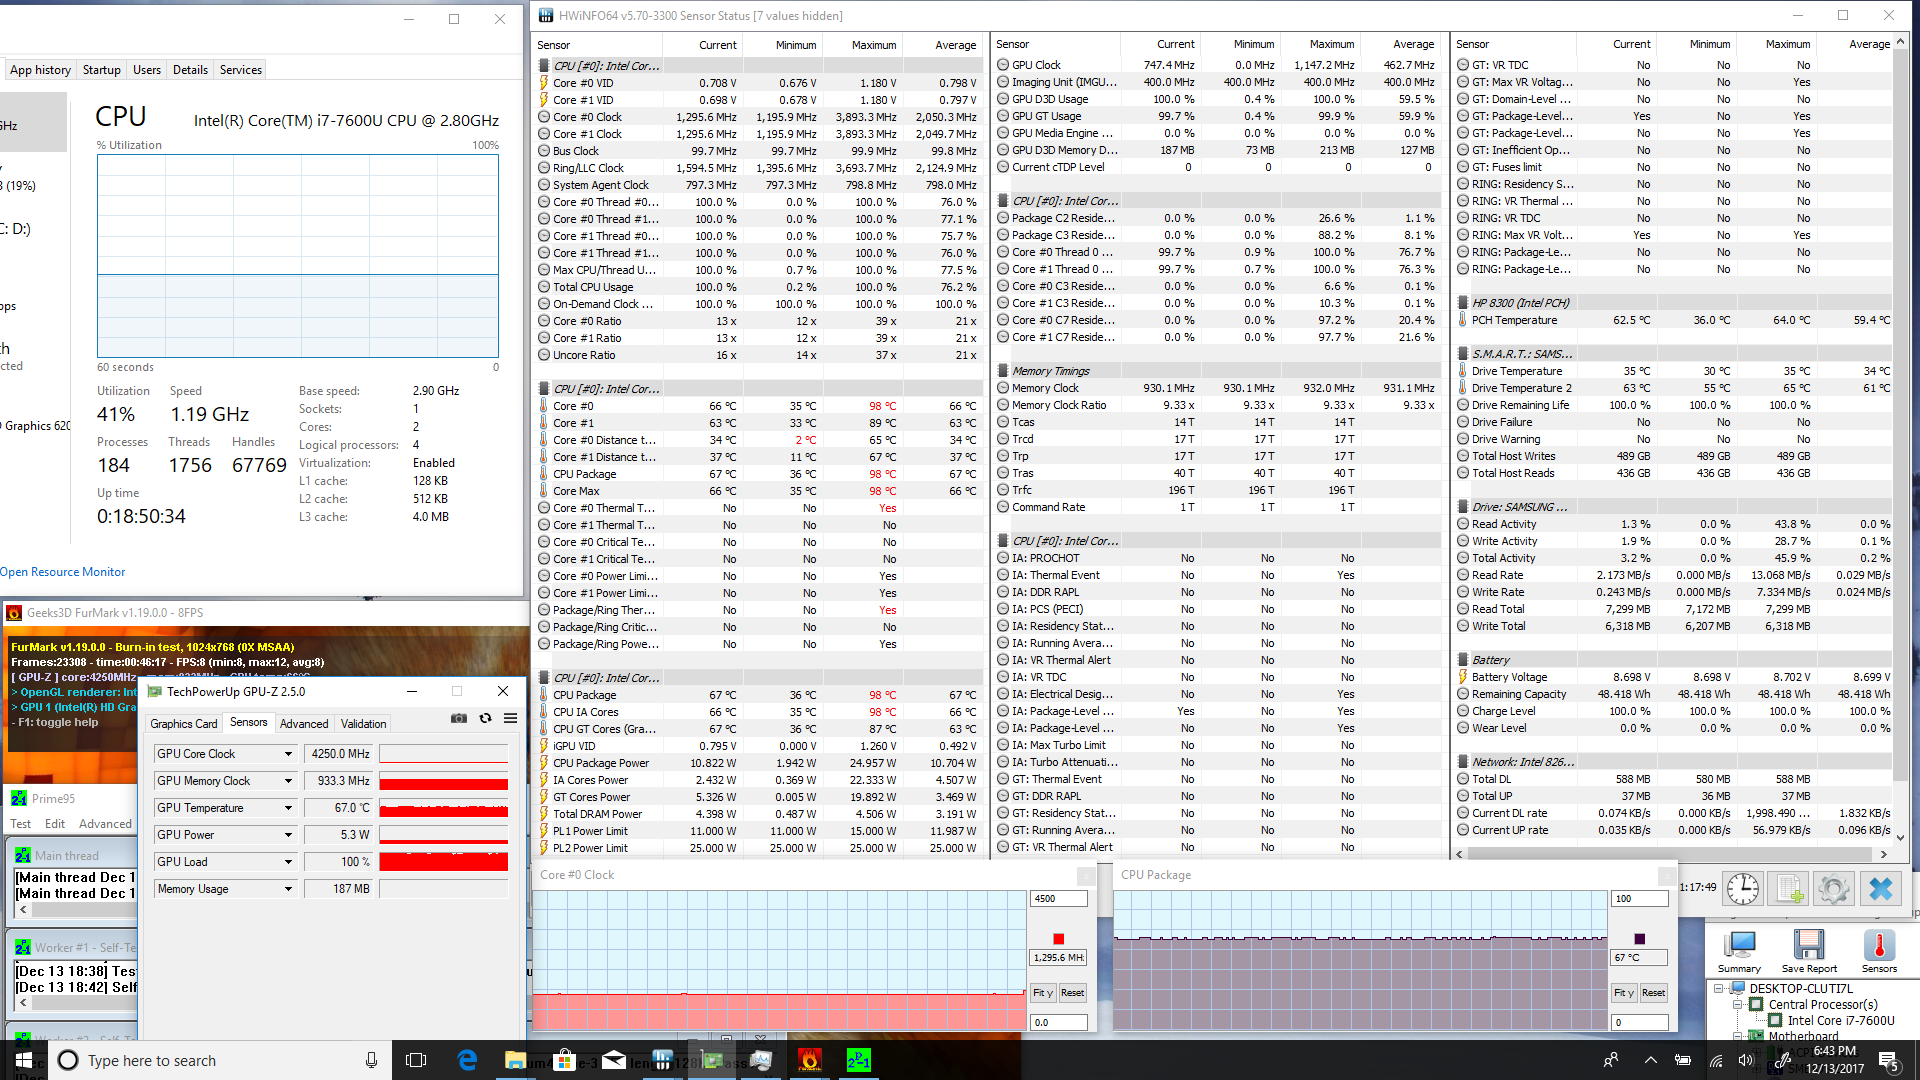Open Windows Start menu
The width and height of the screenshot is (1920, 1080).
click(x=24, y=1060)
